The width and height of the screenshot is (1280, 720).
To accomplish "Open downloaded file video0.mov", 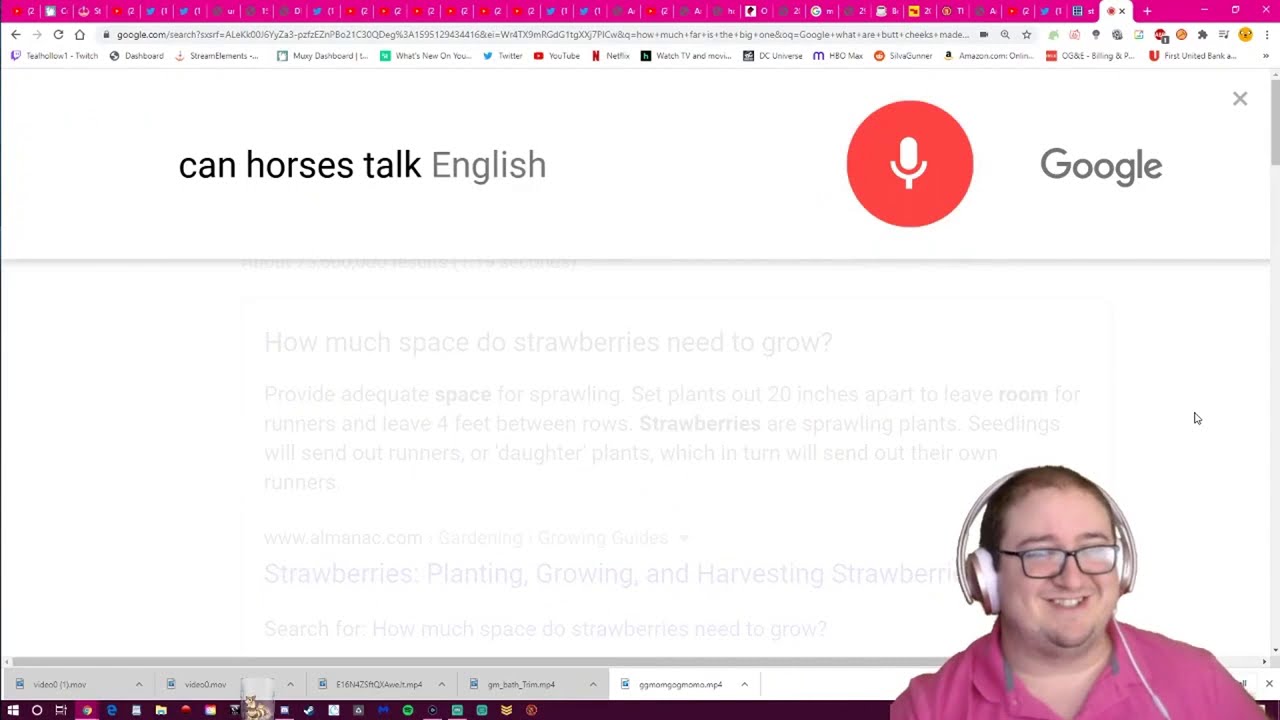I will [205, 684].
